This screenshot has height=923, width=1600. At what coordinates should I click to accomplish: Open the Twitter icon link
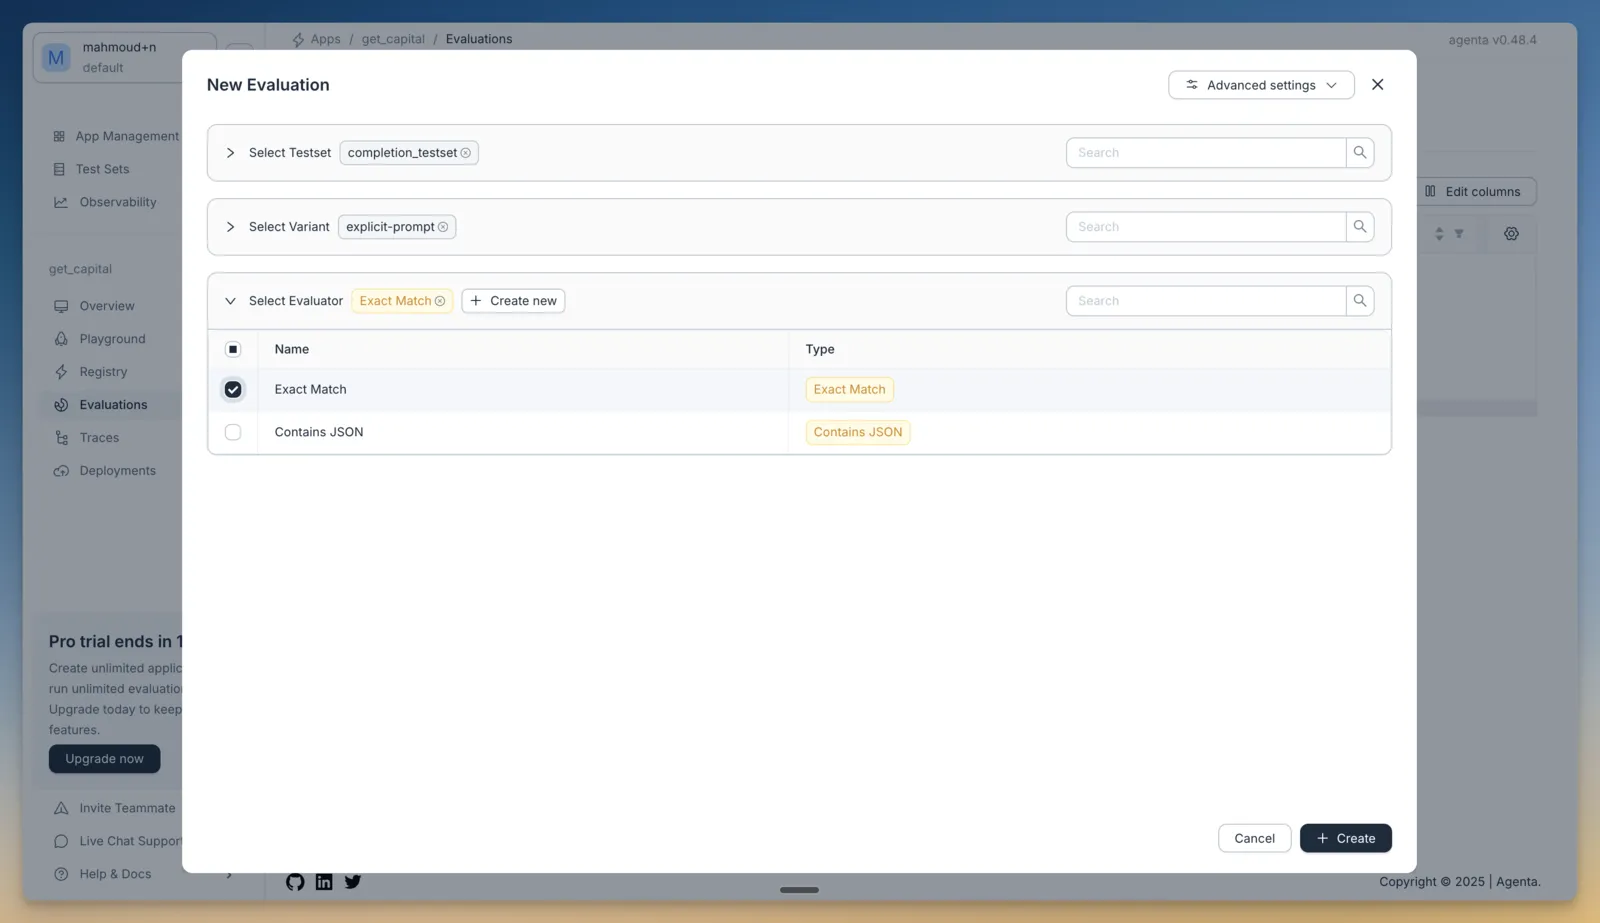pos(353,882)
